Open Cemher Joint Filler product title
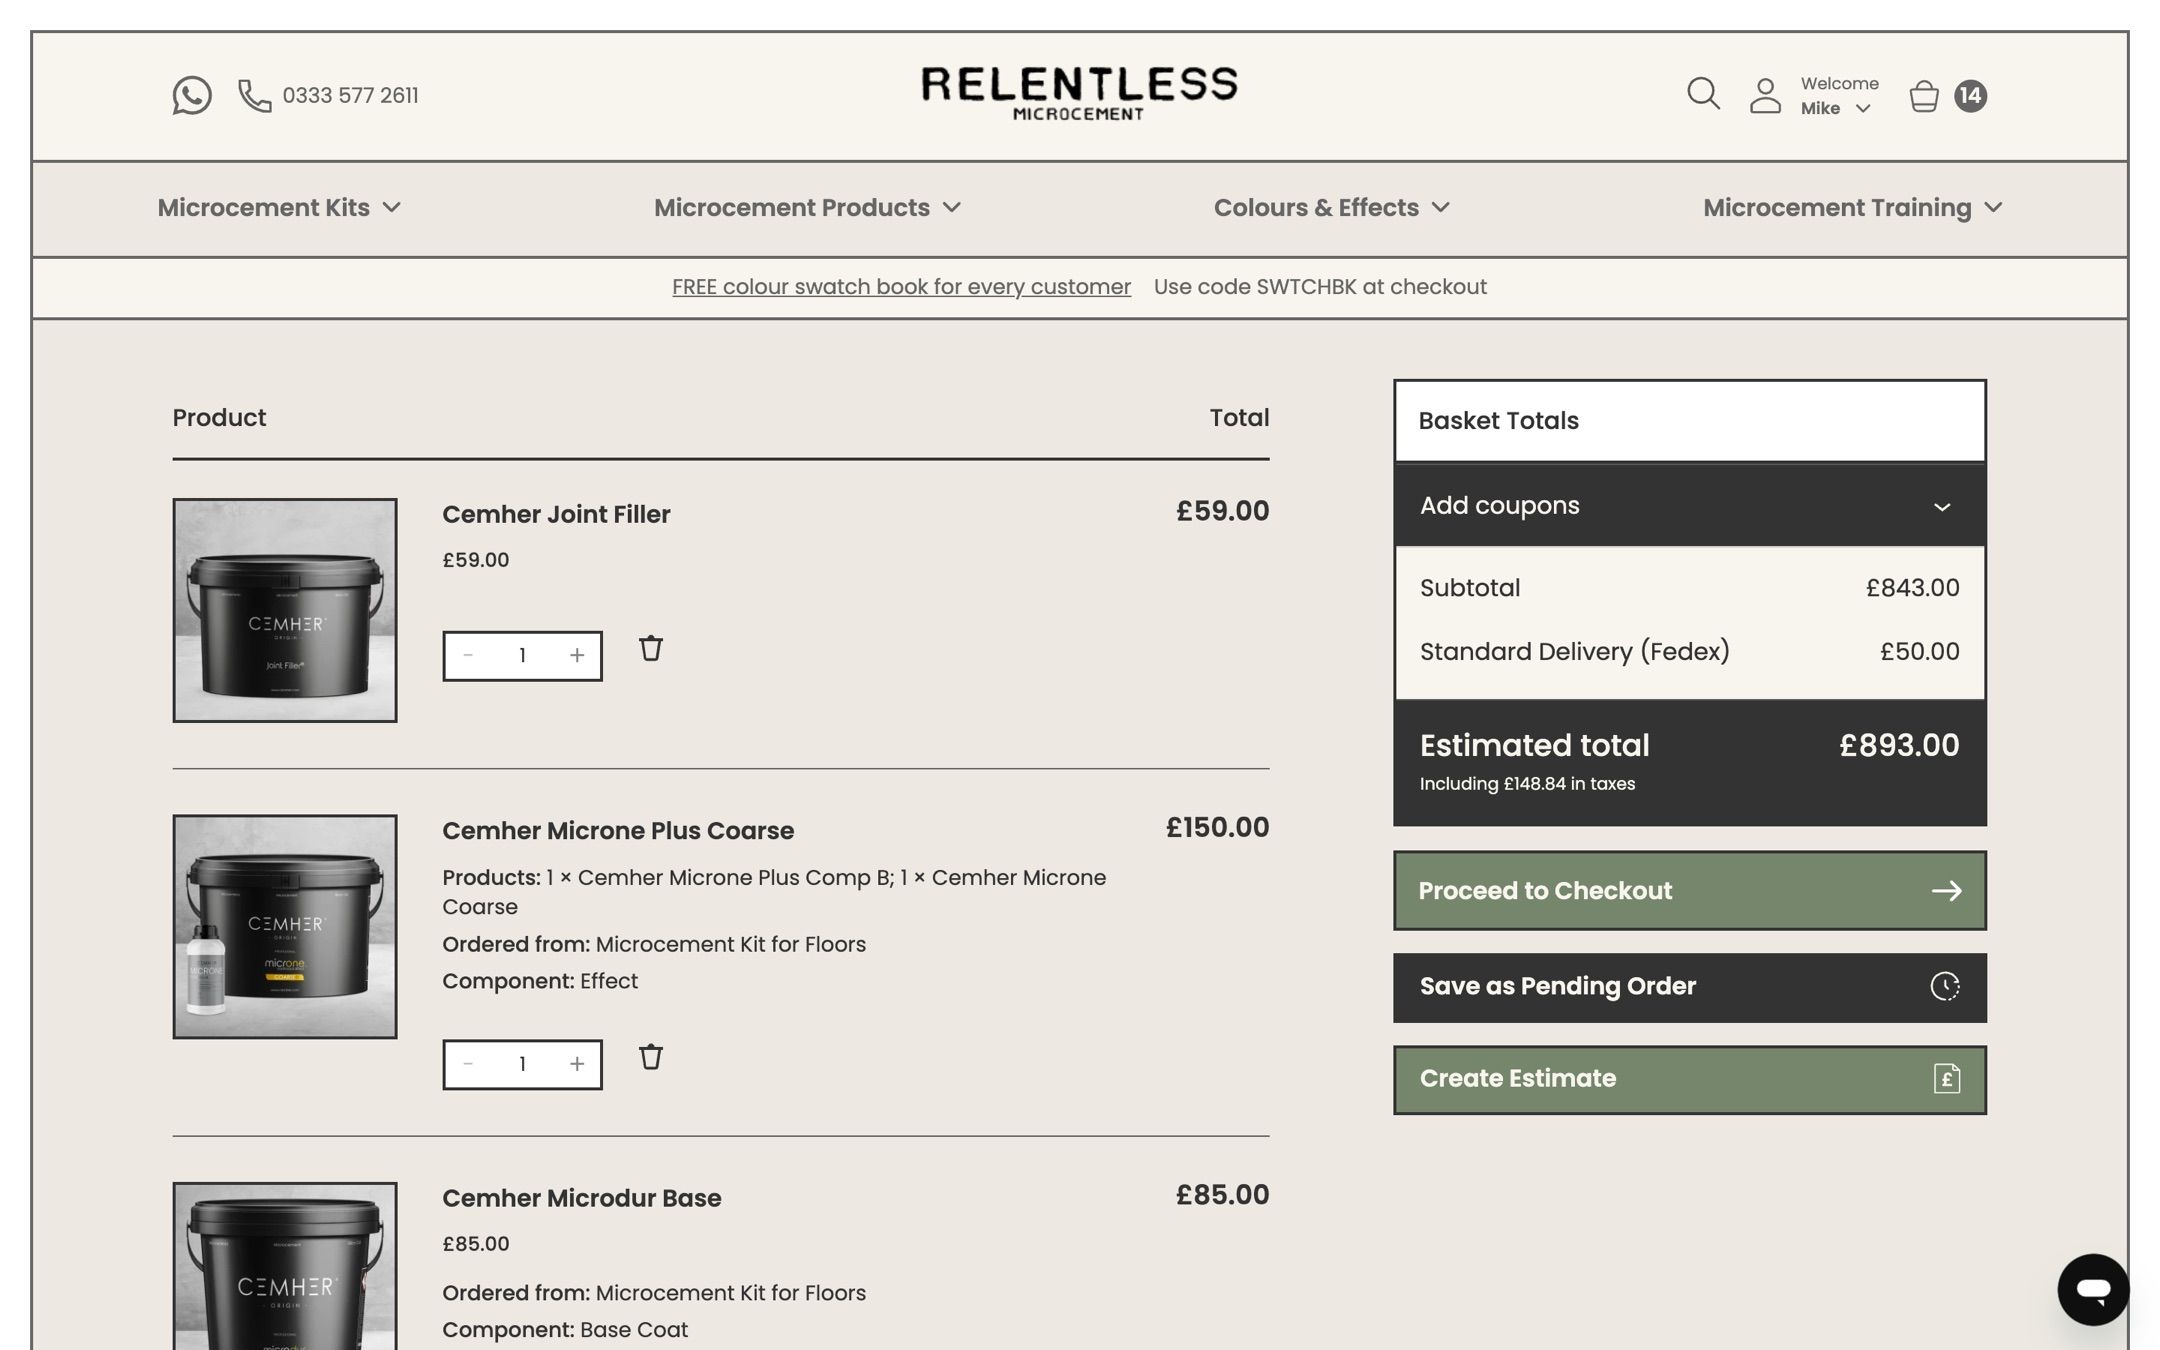The width and height of the screenshot is (2160, 1350). pyautogui.click(x=556, y=514)
